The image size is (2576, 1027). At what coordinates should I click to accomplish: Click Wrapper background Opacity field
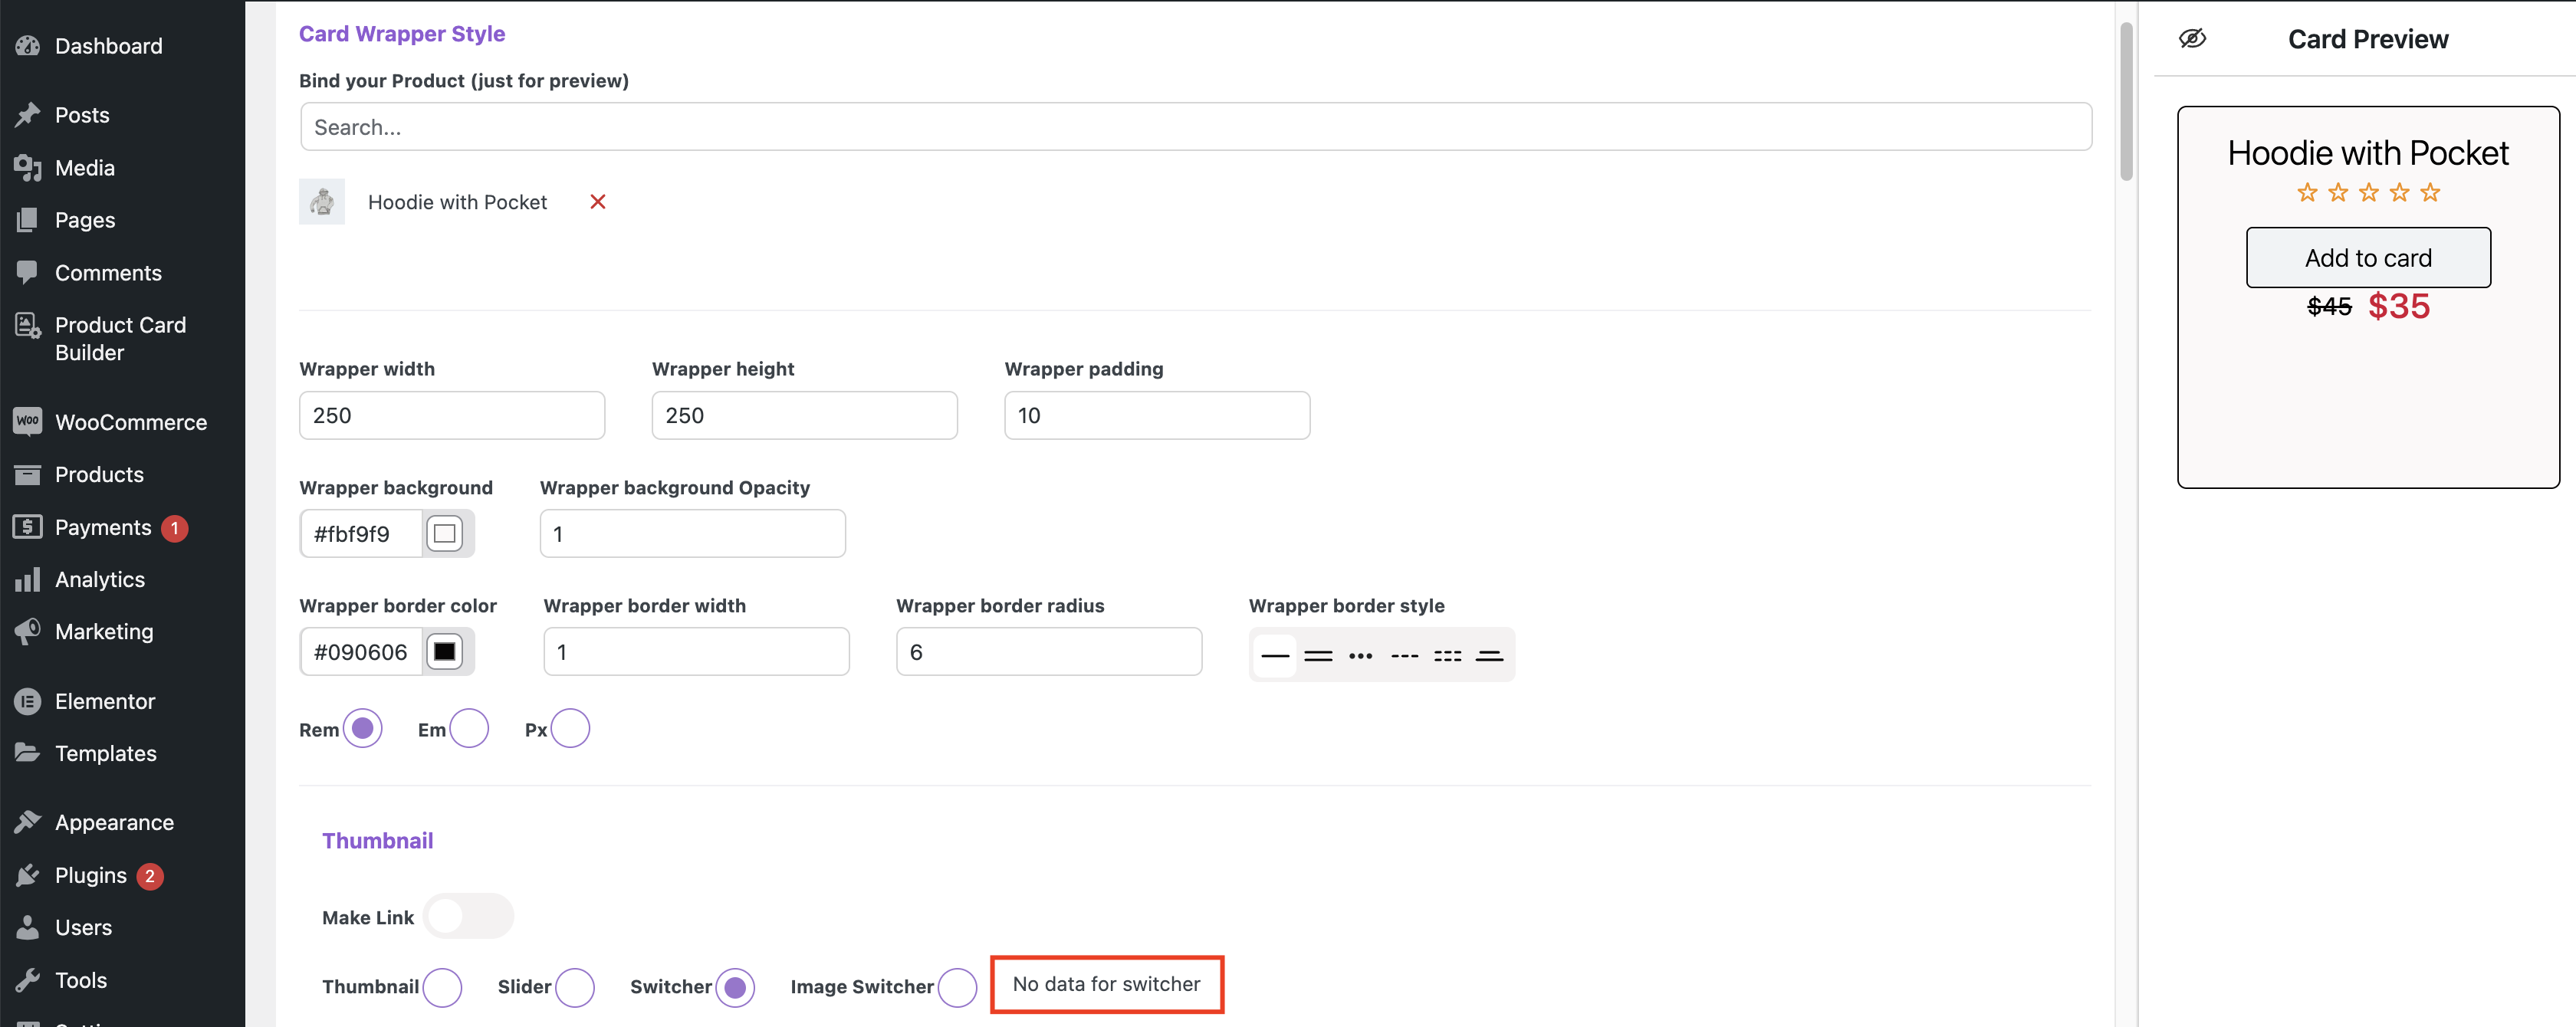pyautogui.click(x=692, y=534)
